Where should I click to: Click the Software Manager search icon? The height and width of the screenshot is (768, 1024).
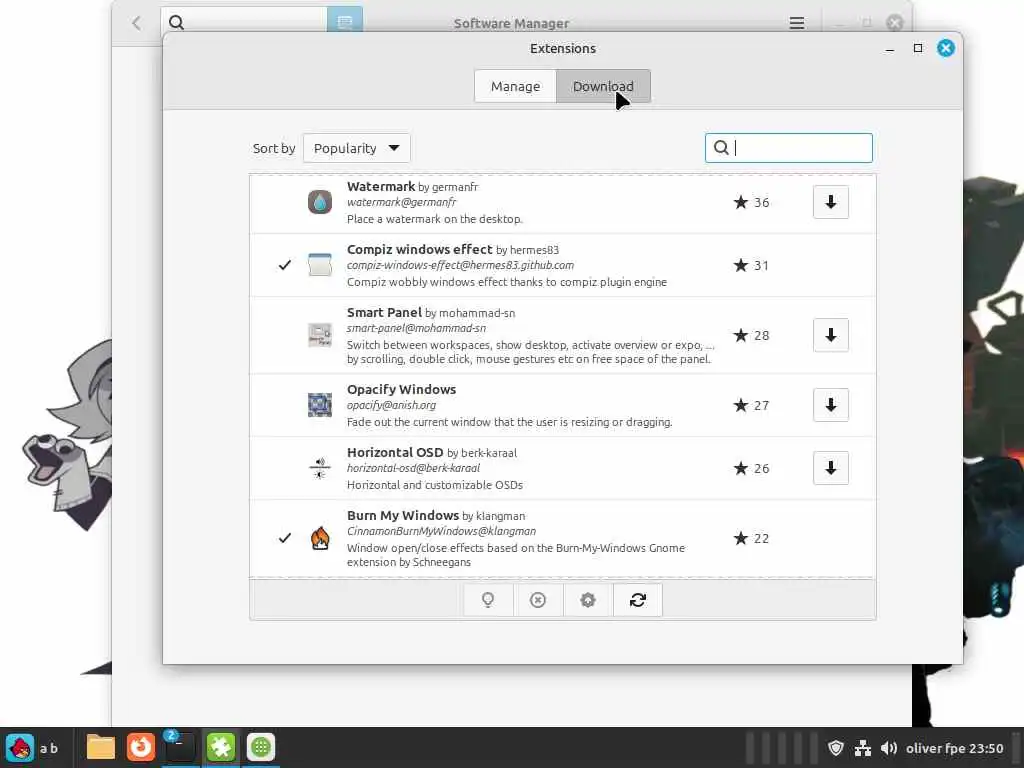tap(176, 23)
